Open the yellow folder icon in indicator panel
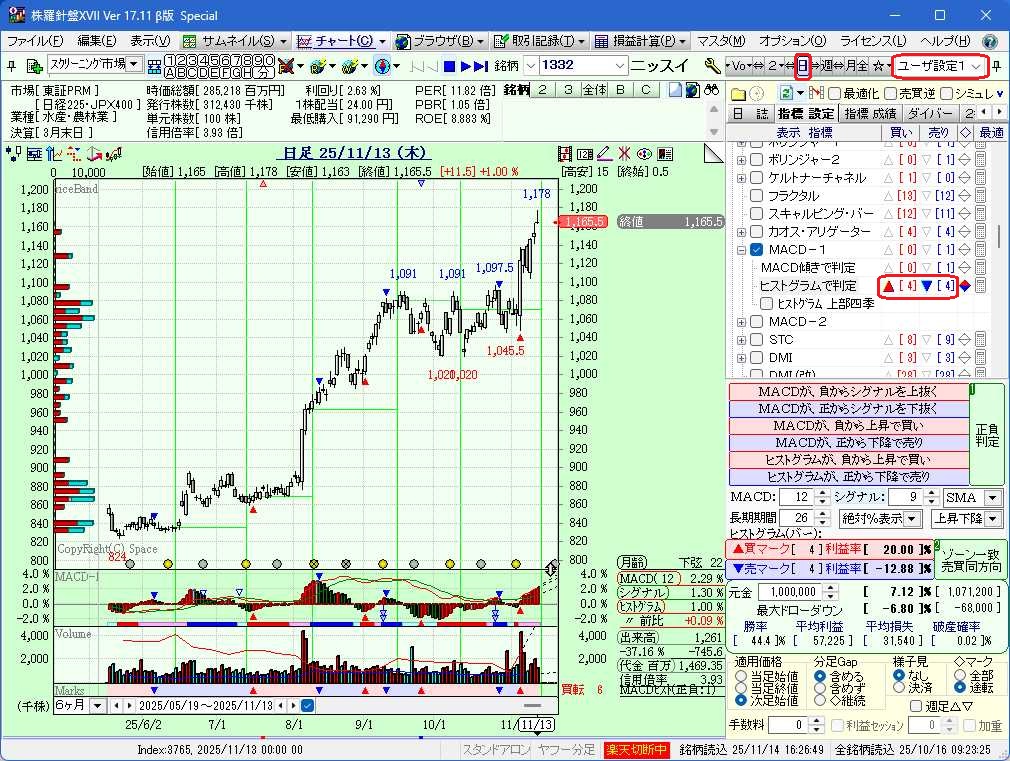1010x761 pixels. (738, 93)
